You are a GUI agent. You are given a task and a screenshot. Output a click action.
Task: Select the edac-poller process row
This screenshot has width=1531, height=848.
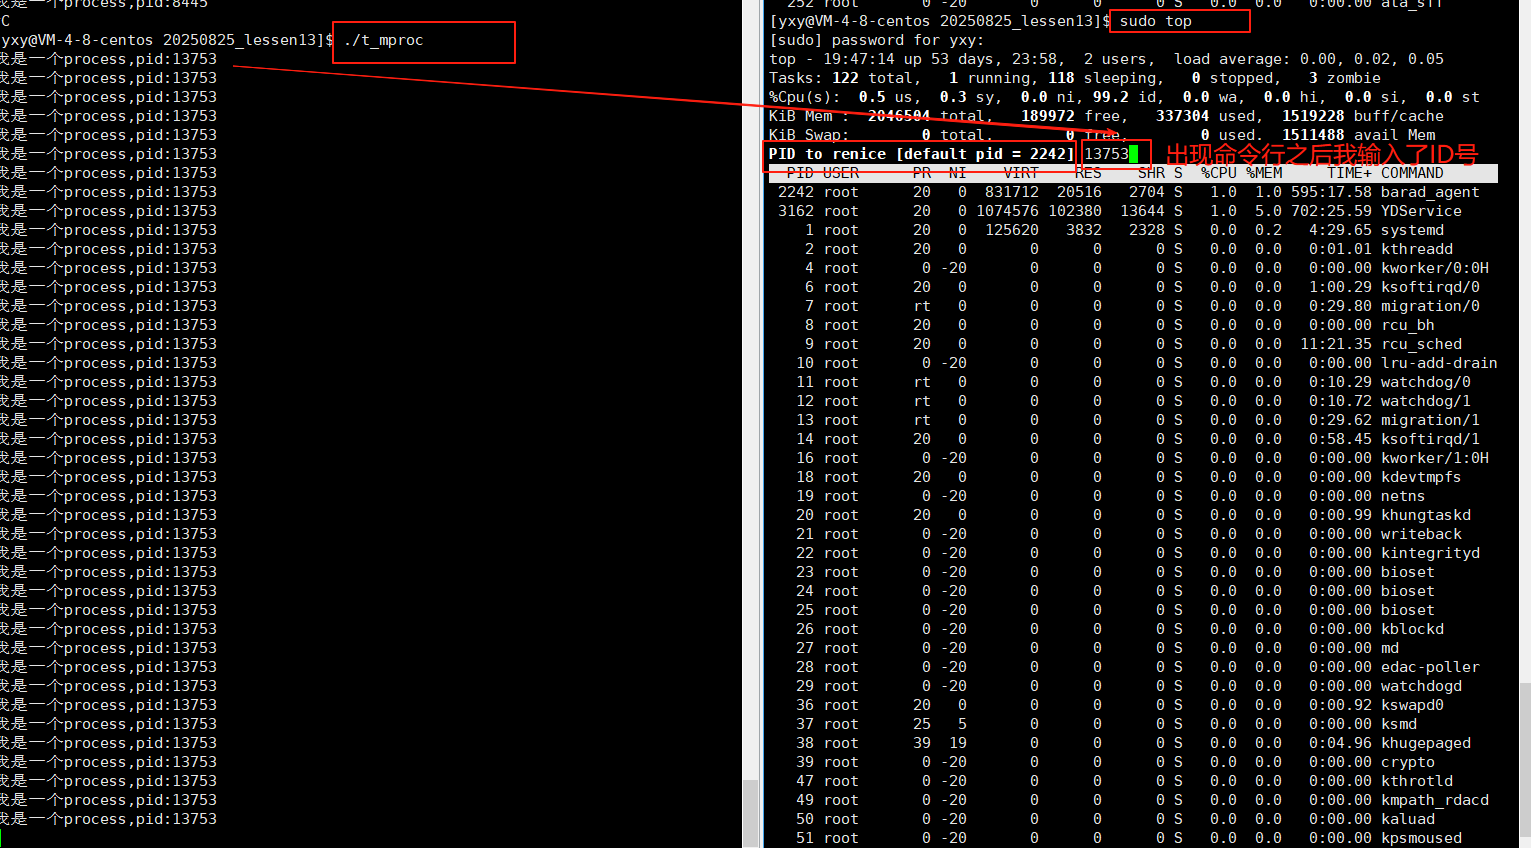click(x=1133, y=667)
